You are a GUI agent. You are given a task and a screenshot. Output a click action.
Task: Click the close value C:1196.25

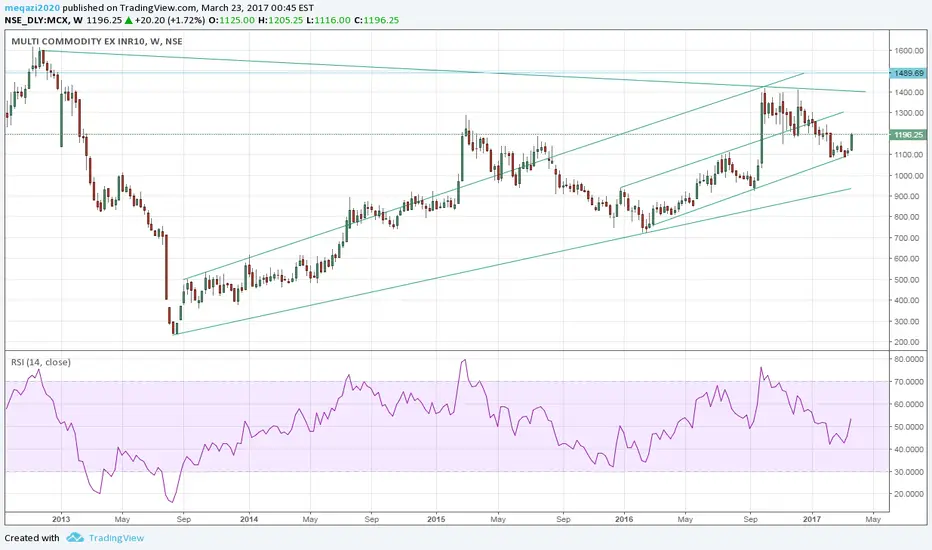coord(377,20)
